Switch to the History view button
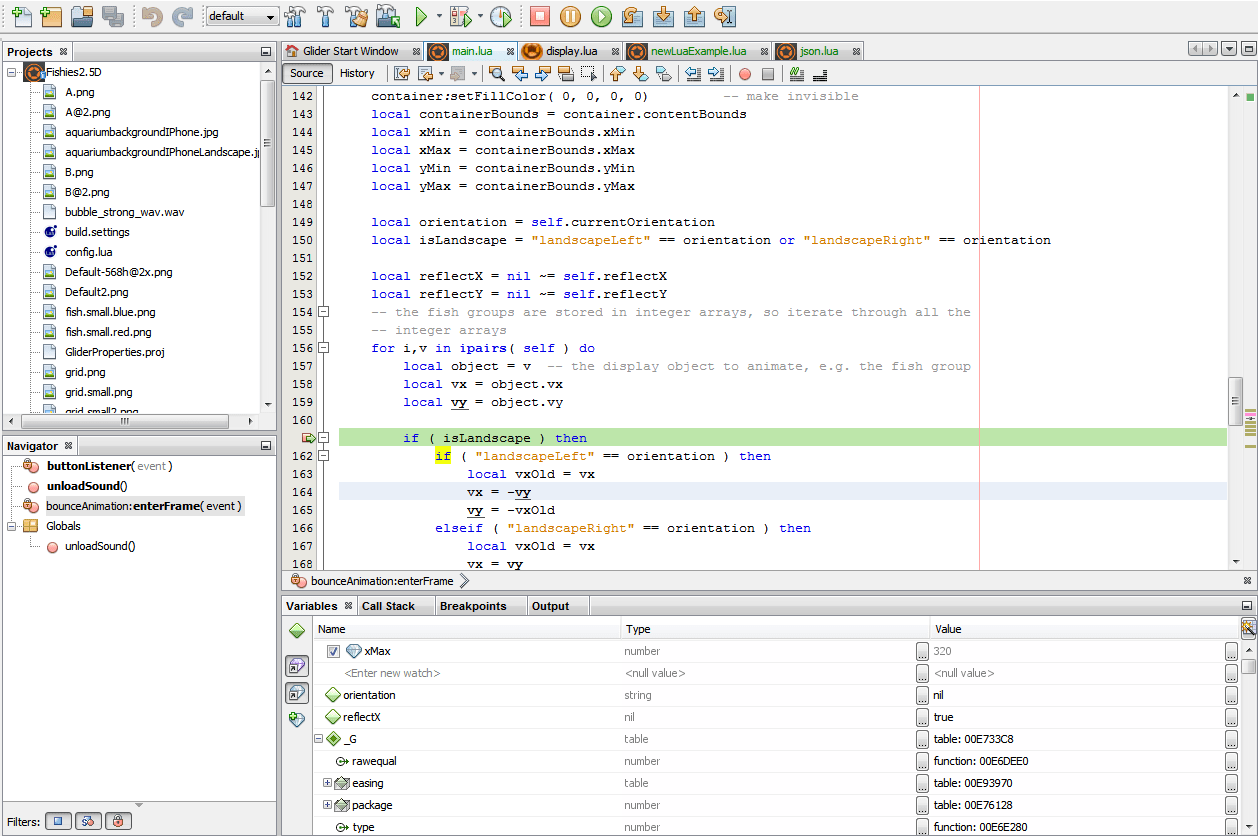The height and width of the screenshot is (836, 1258). pyautogui.click(x=357, y=73)
